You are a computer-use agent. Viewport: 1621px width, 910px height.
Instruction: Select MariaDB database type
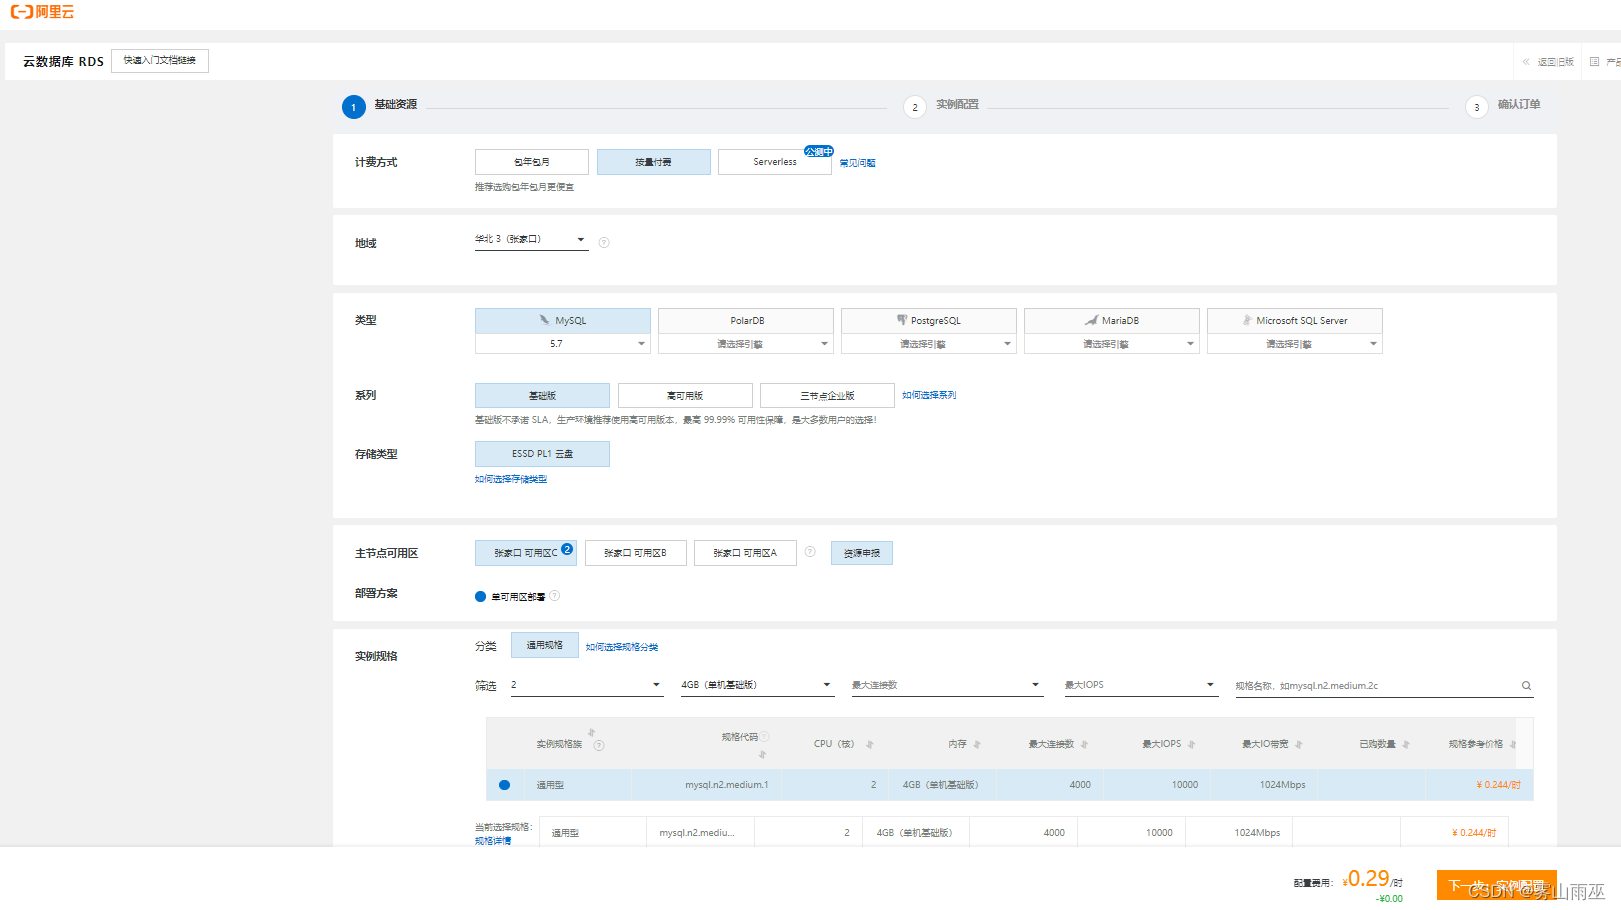pyautogui.click(x=1112, y=320)
